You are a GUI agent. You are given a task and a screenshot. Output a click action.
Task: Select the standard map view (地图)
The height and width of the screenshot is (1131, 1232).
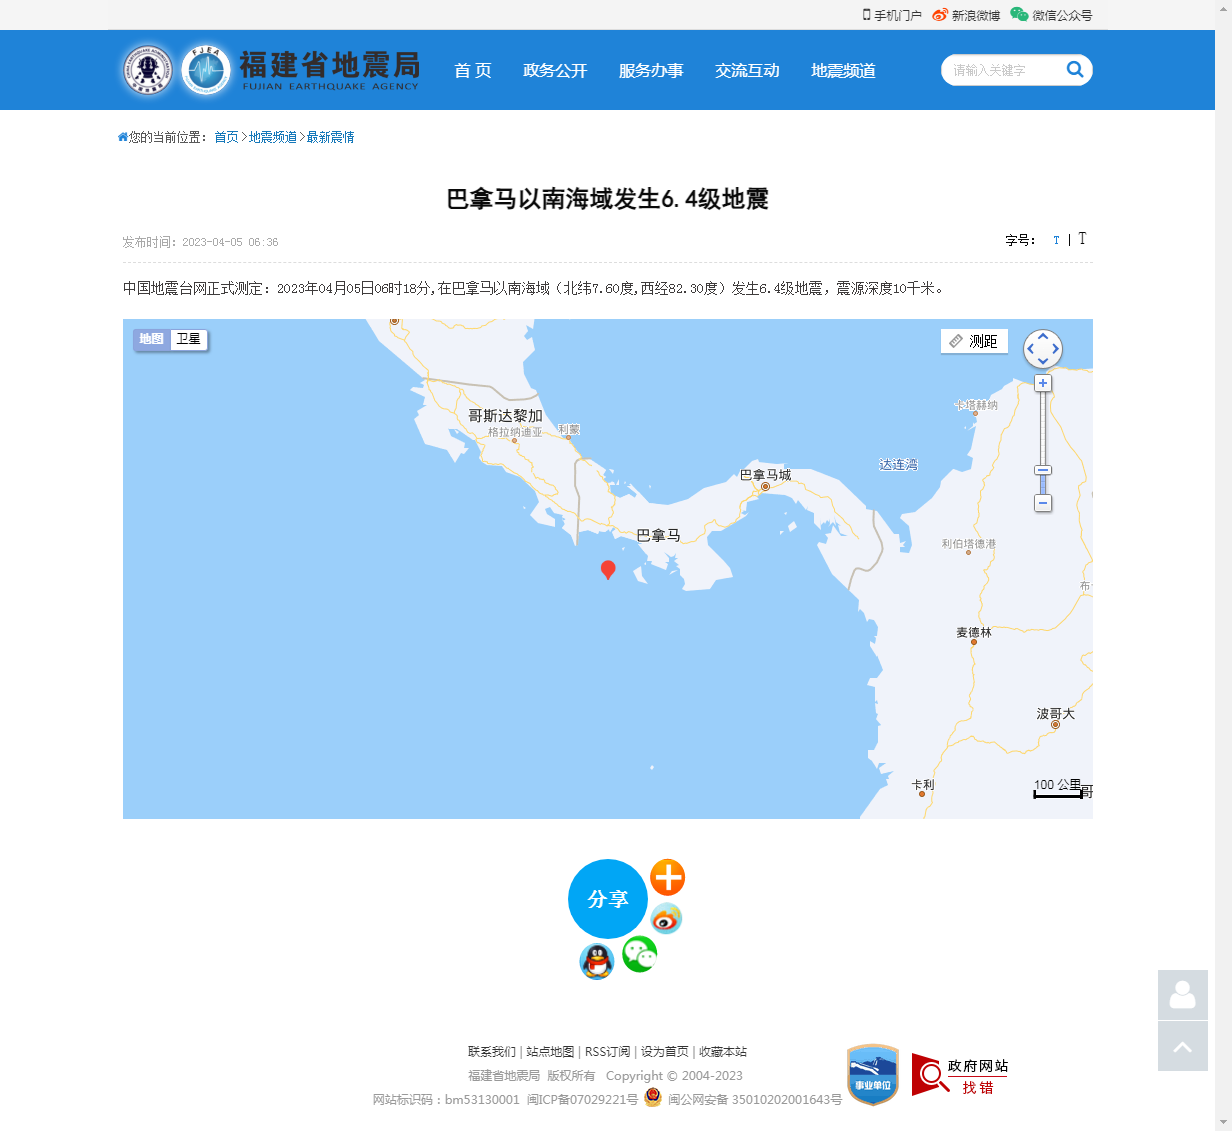[152, 339]
